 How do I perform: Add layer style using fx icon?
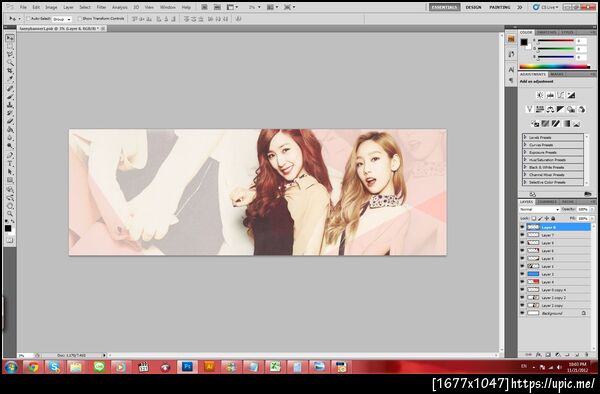(538, 355)
